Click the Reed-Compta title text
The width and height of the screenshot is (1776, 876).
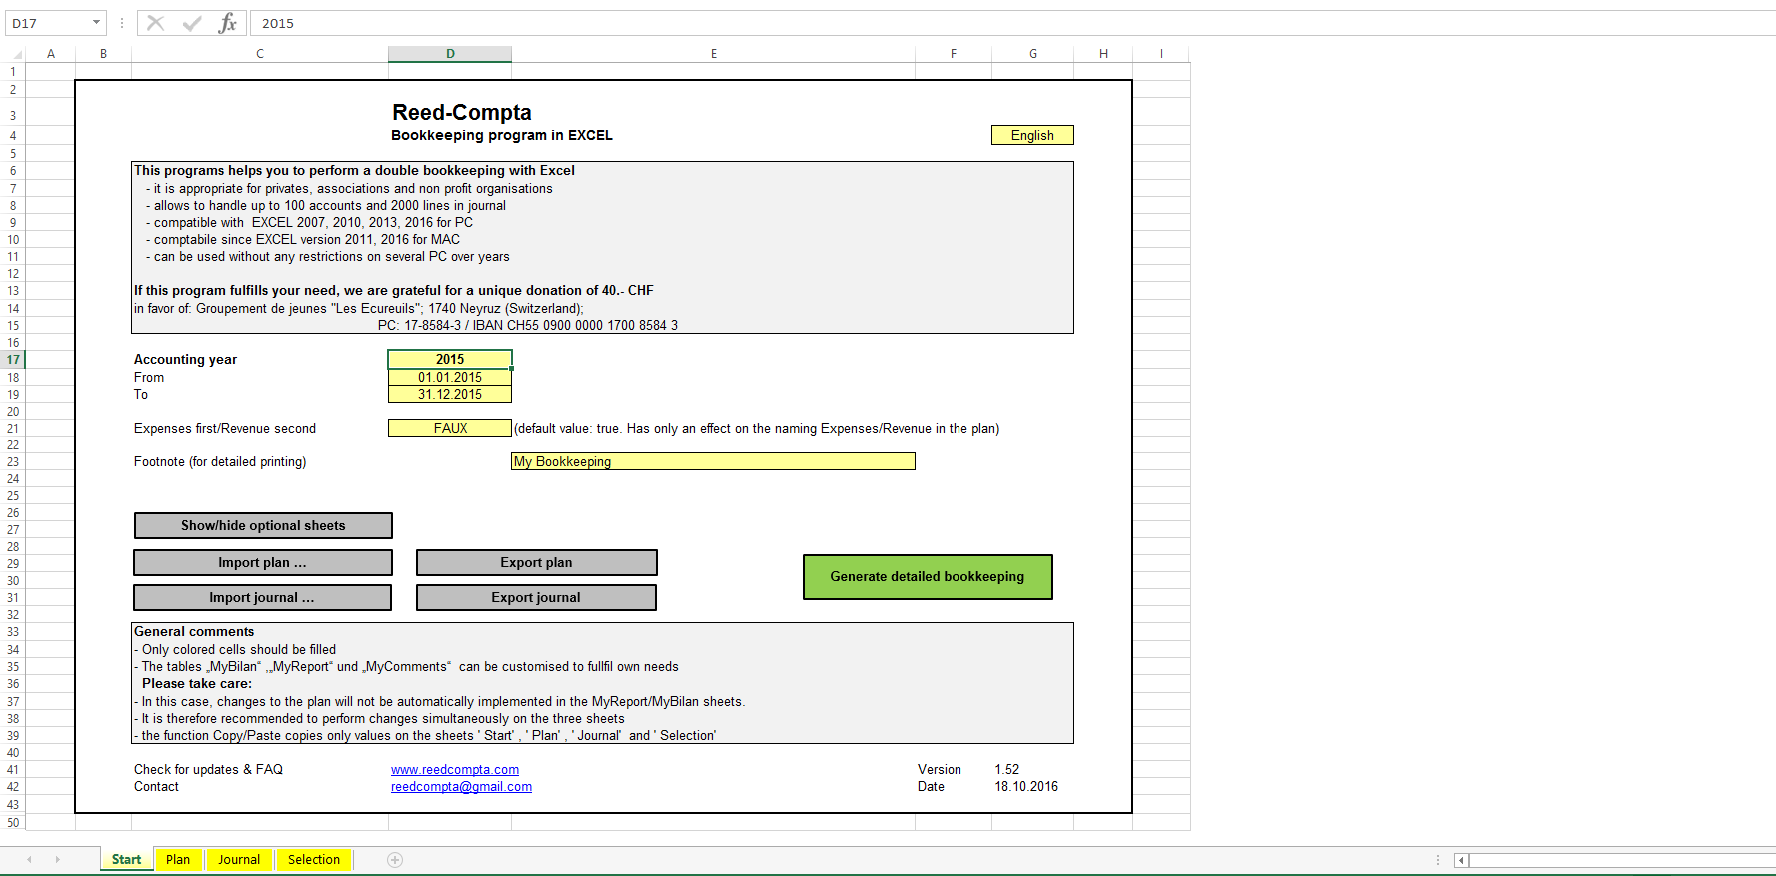click(x=462, y=113)
